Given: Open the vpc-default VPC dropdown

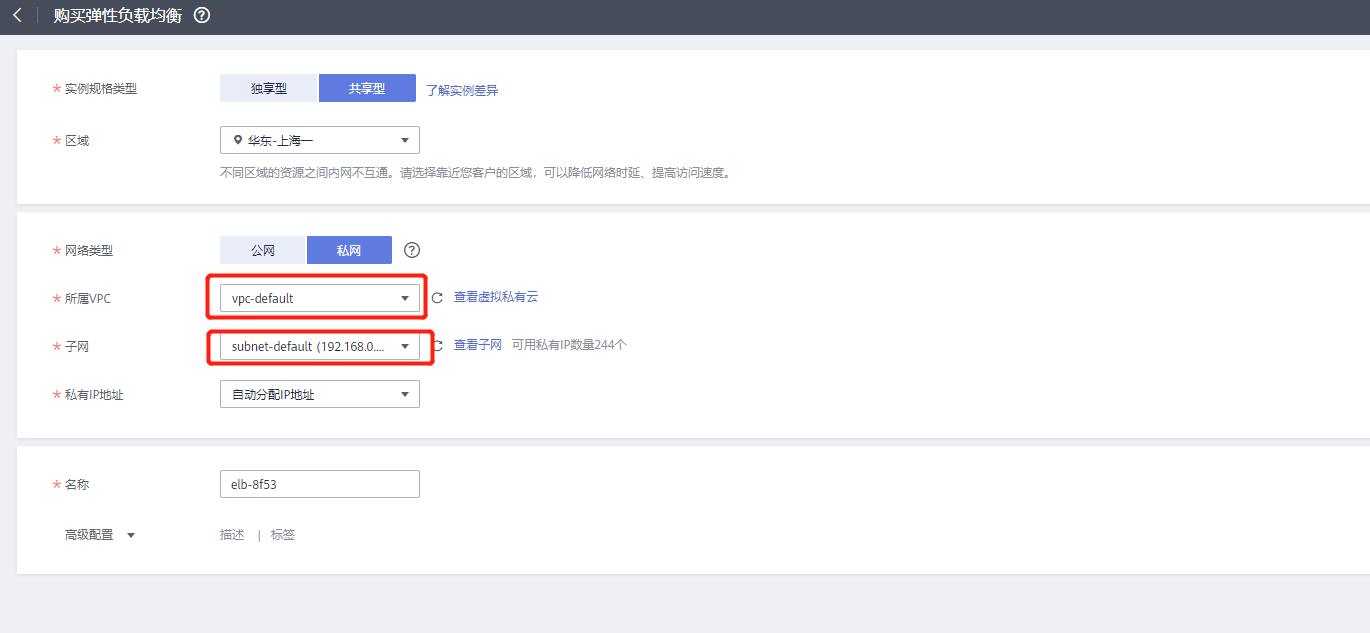Looking at the screenshot, I should 320,298.
